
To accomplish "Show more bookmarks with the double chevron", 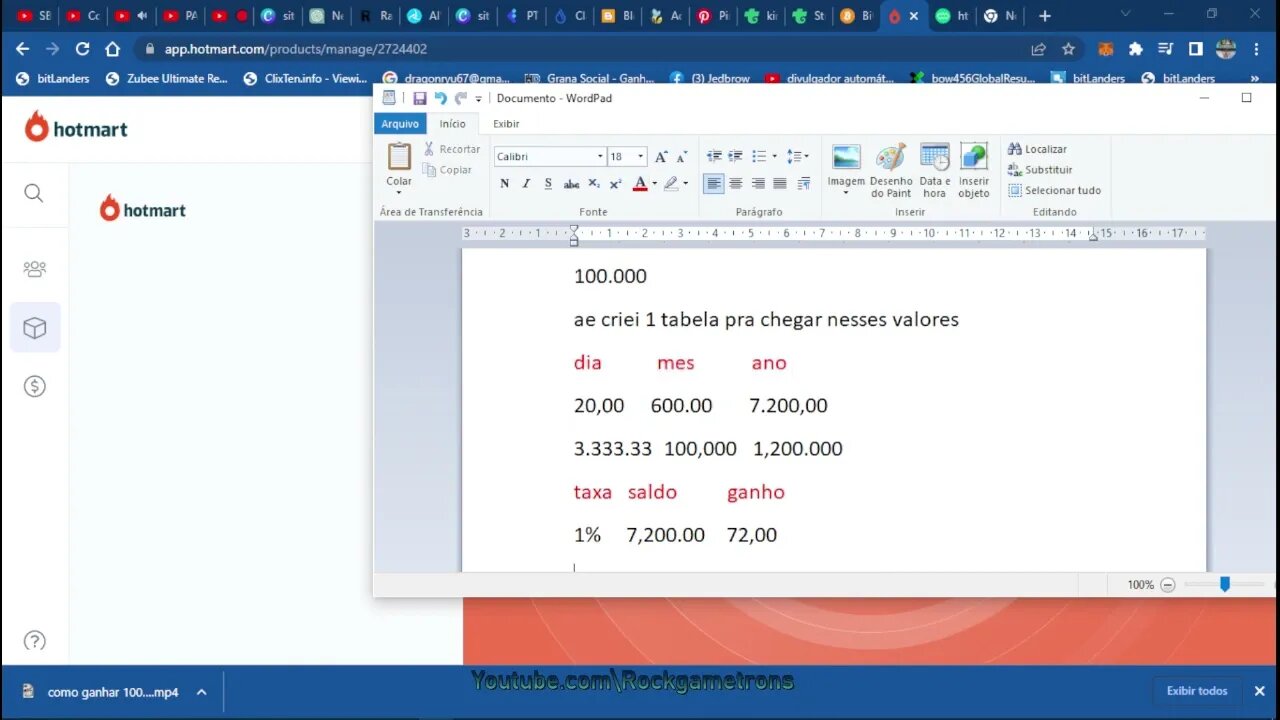I will click(1255, 78).
